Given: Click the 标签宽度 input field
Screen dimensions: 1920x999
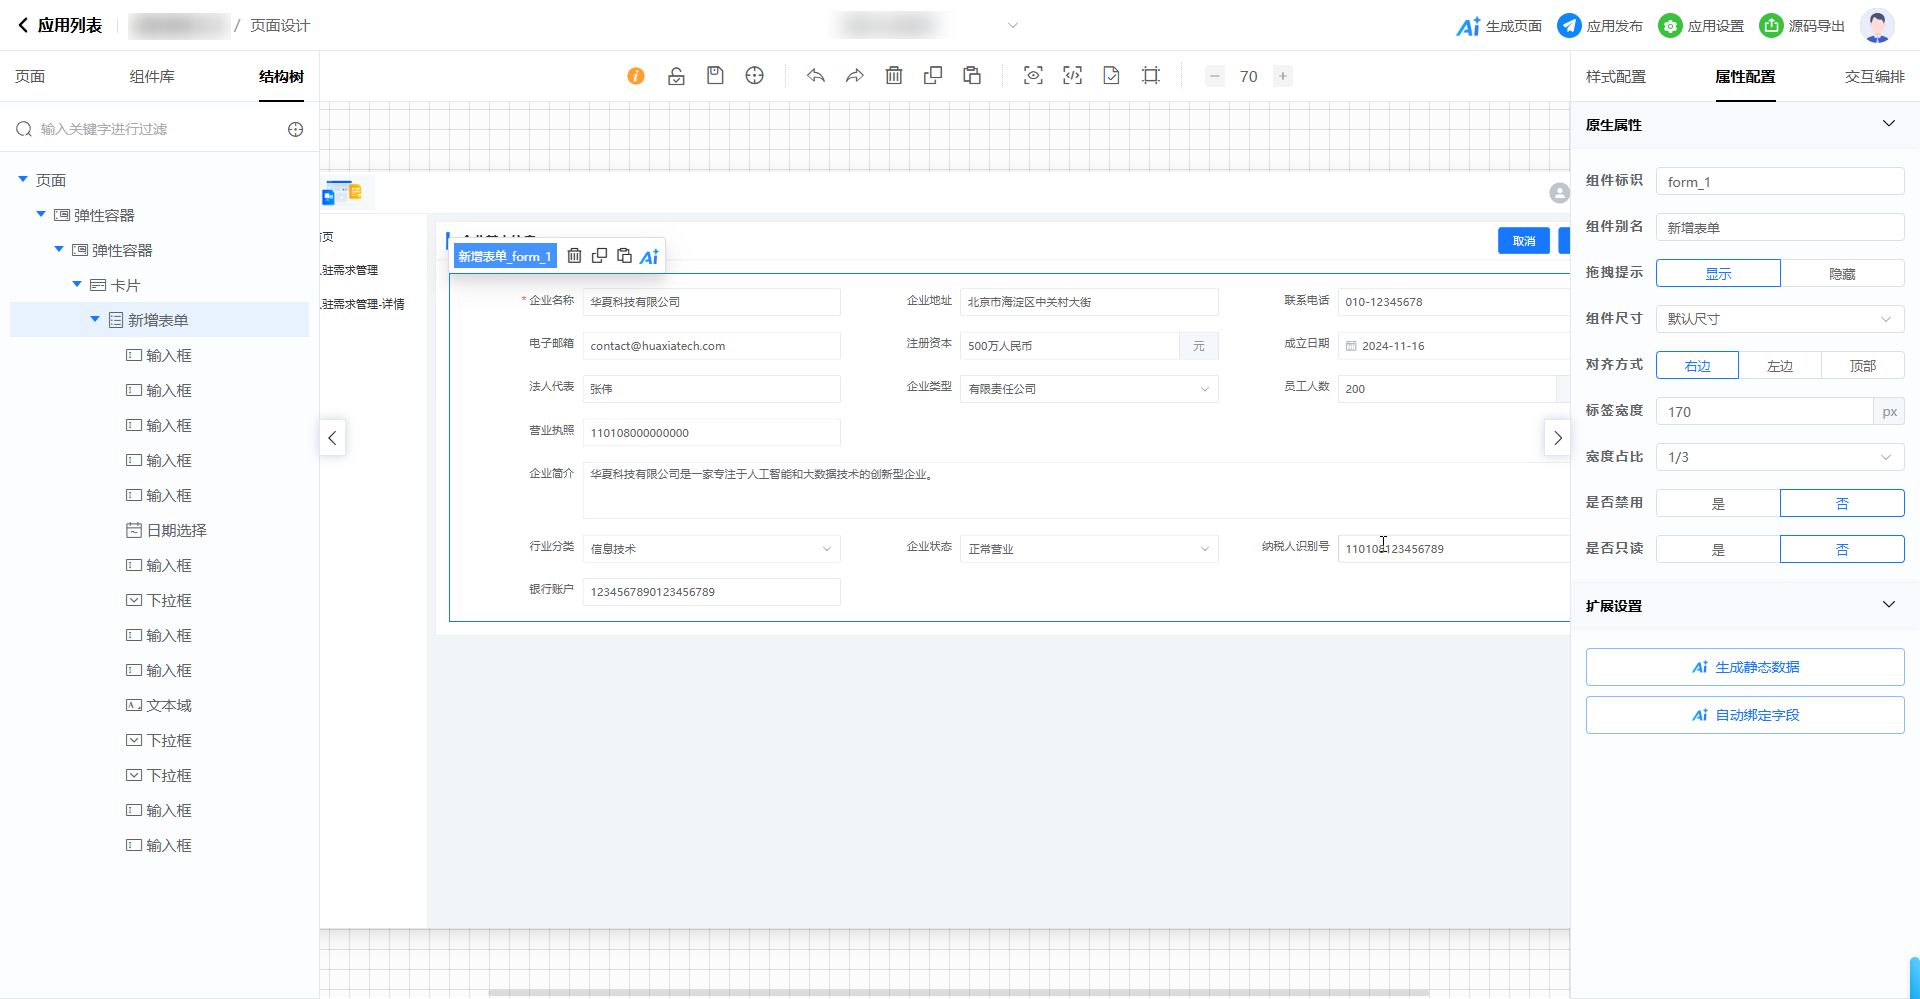Looking at the screenshot, I should (x=1764, y=412).
